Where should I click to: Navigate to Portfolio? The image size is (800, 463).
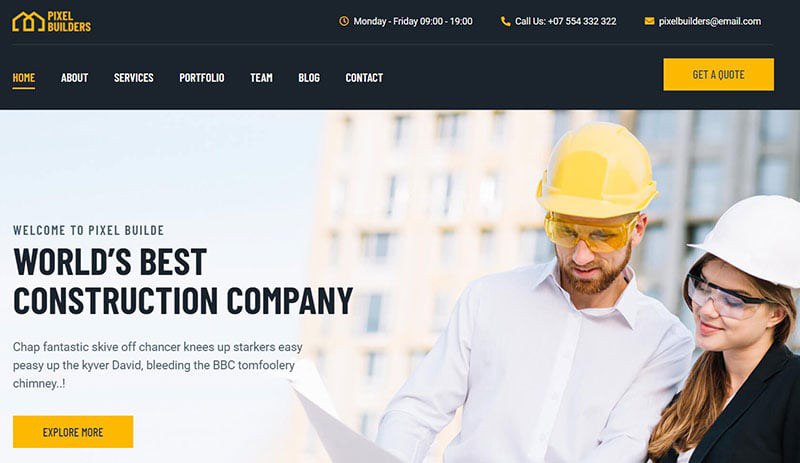tap(202, 78)
